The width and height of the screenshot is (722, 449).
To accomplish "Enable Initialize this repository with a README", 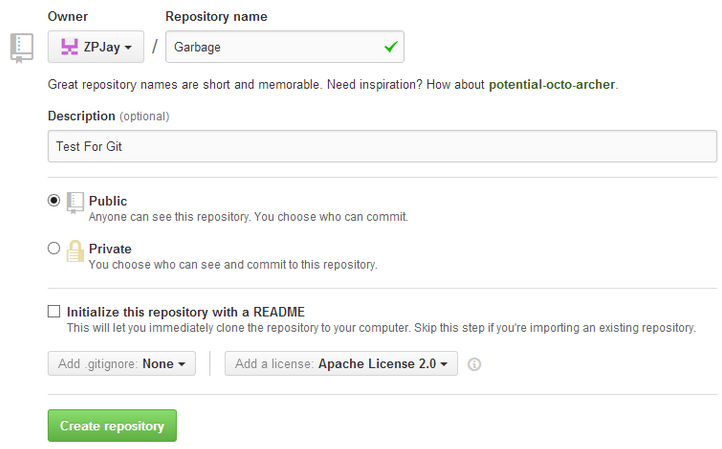I will pyautogui.click(x=54, y=311).
